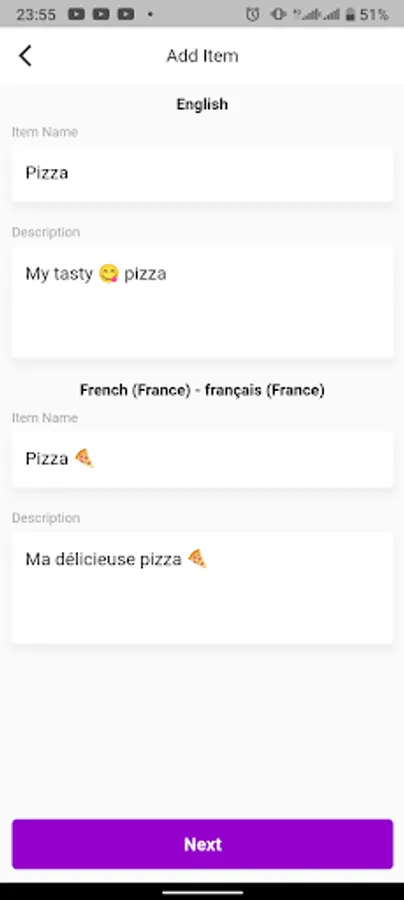Focus the English Item Name field

[203, 173]
